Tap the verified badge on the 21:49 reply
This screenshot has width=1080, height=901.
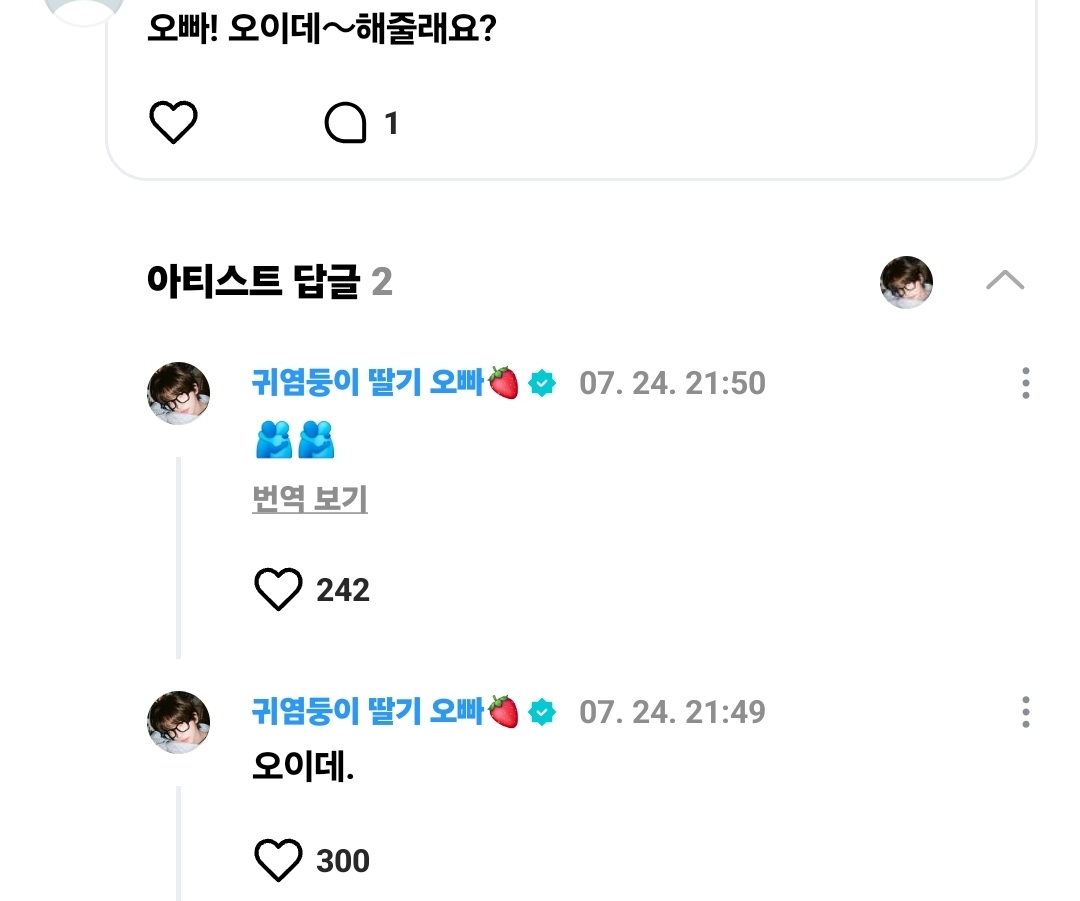542,712
